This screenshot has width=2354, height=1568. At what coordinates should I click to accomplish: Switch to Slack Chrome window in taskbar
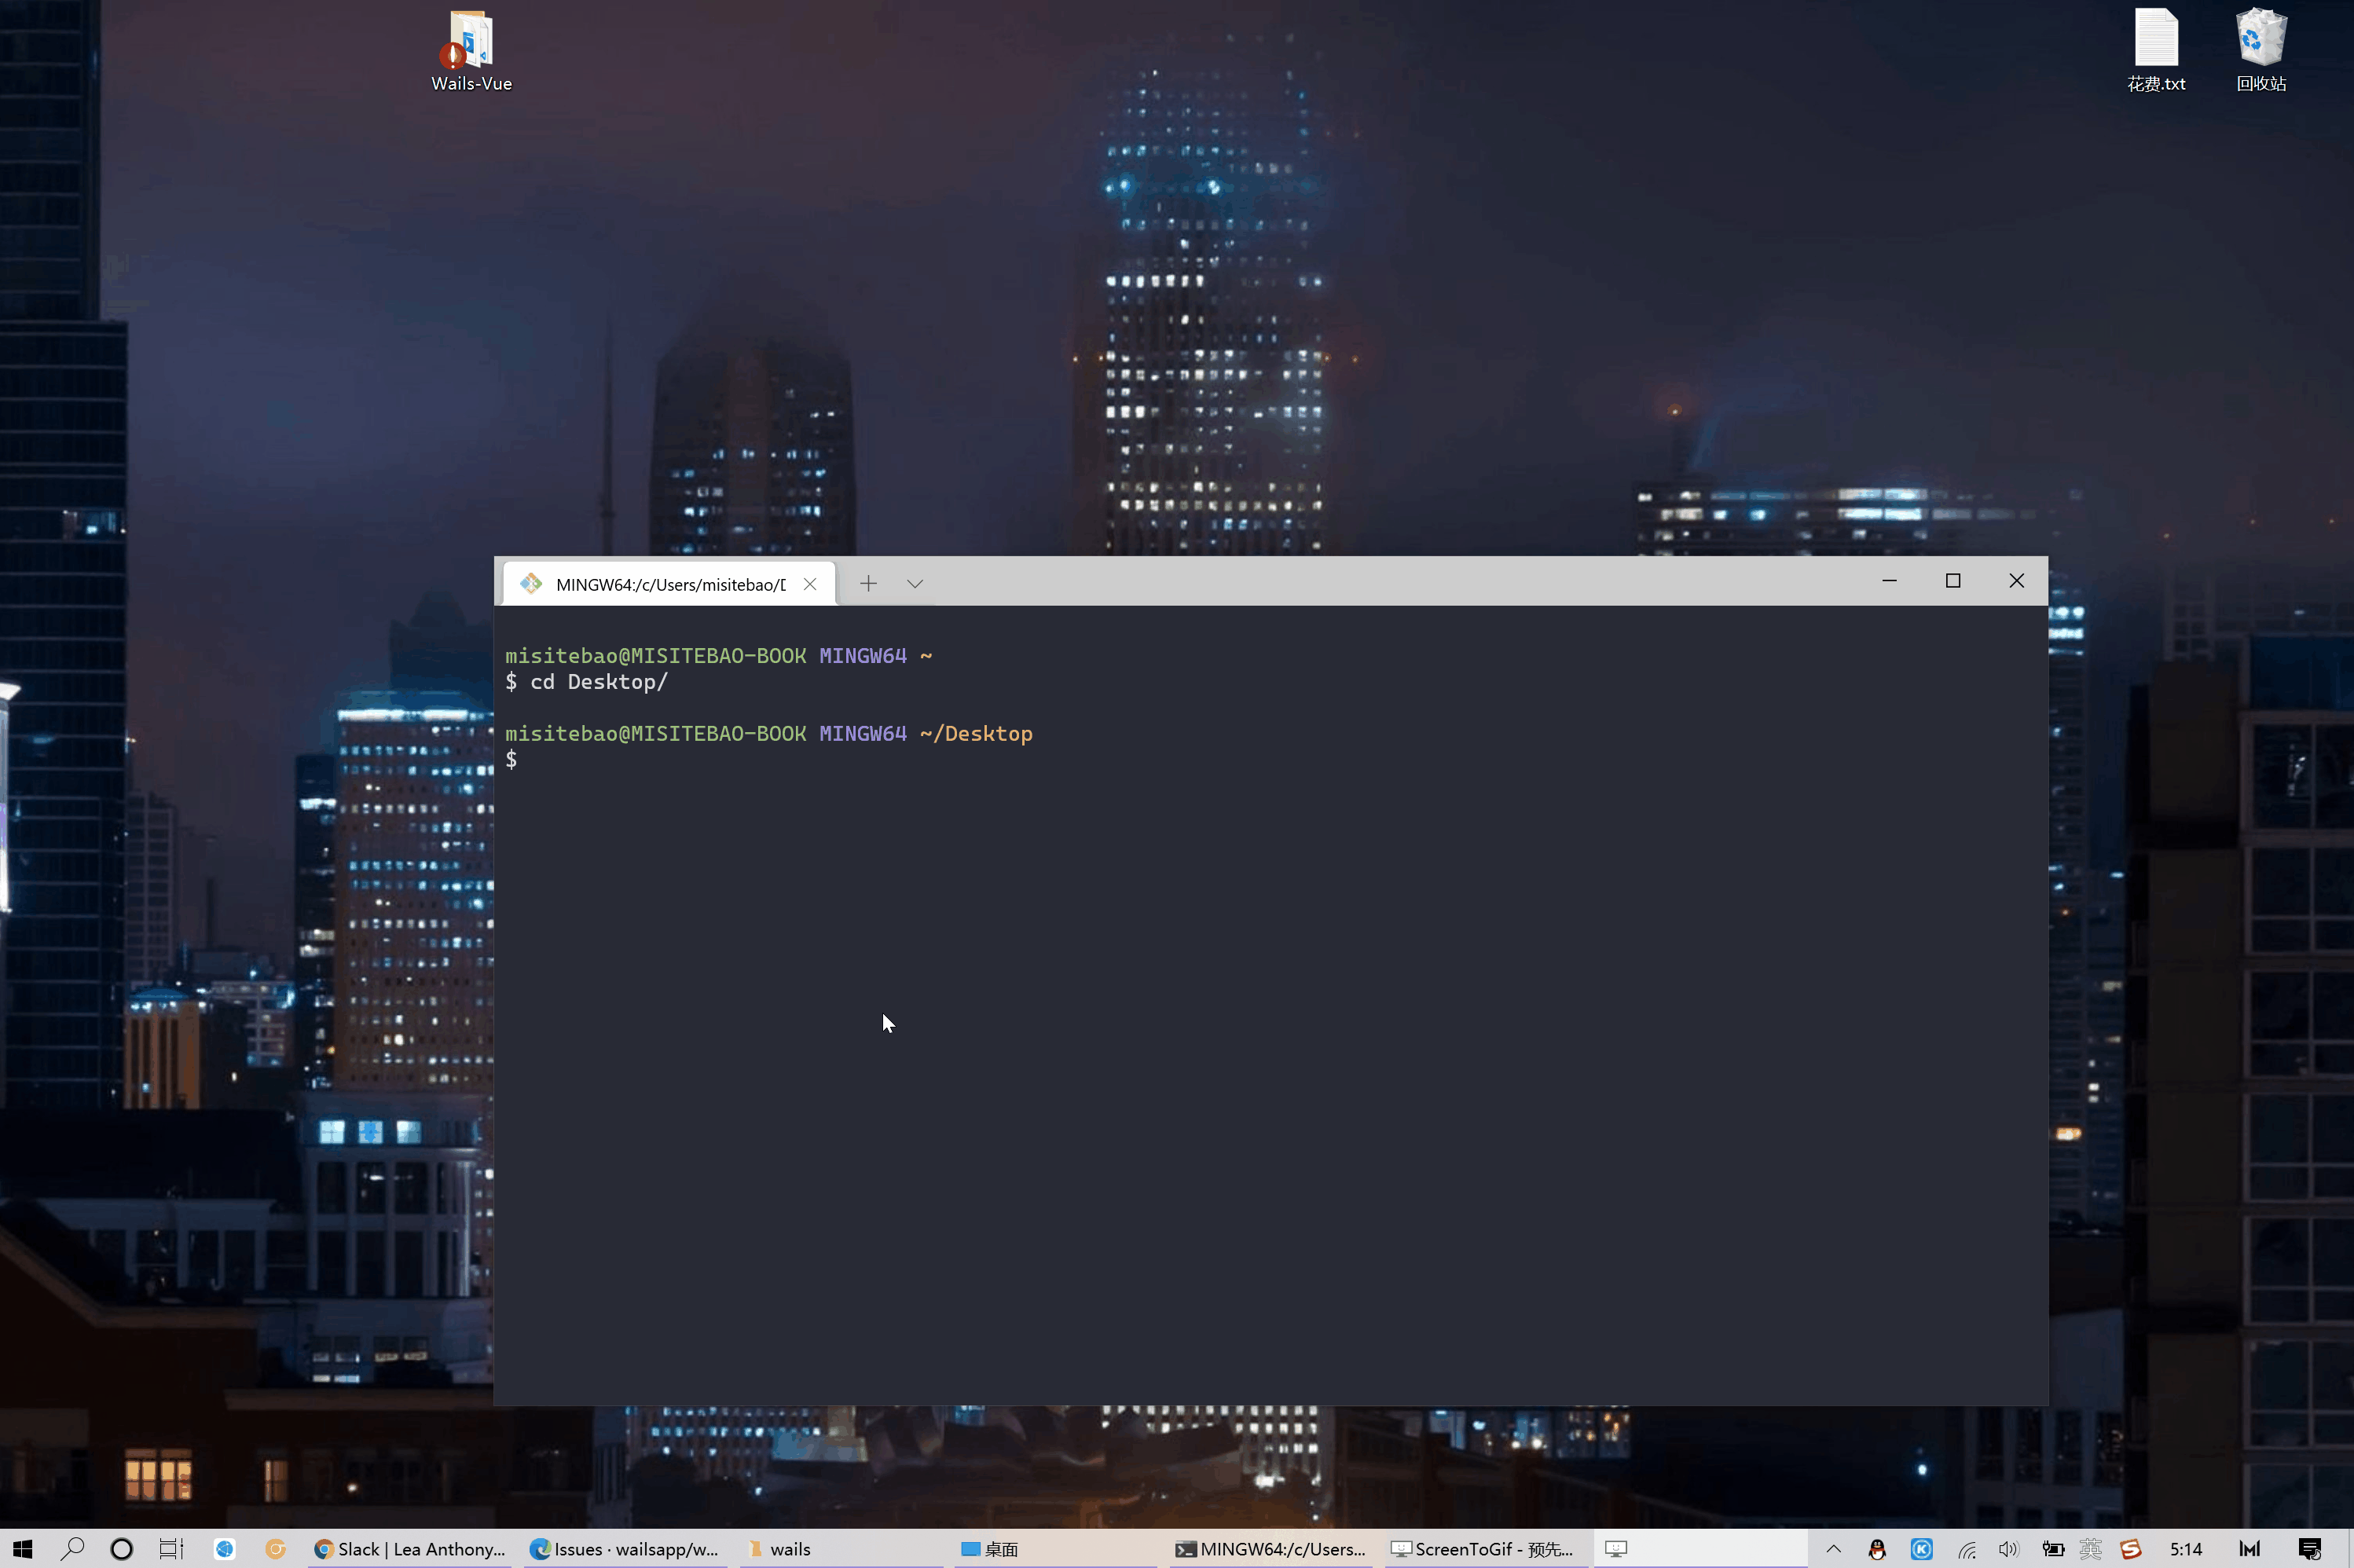point(409,1549)
